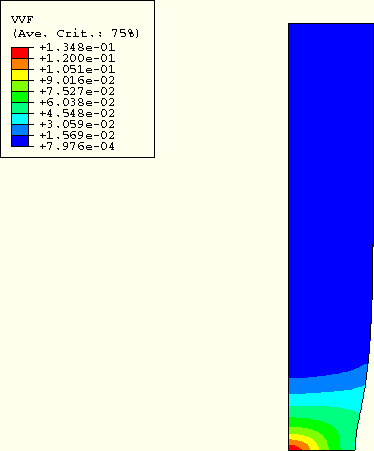Click the +6.038e-02 legend value
Viewport: 374px width, 451px height.
tap(77, 102)
